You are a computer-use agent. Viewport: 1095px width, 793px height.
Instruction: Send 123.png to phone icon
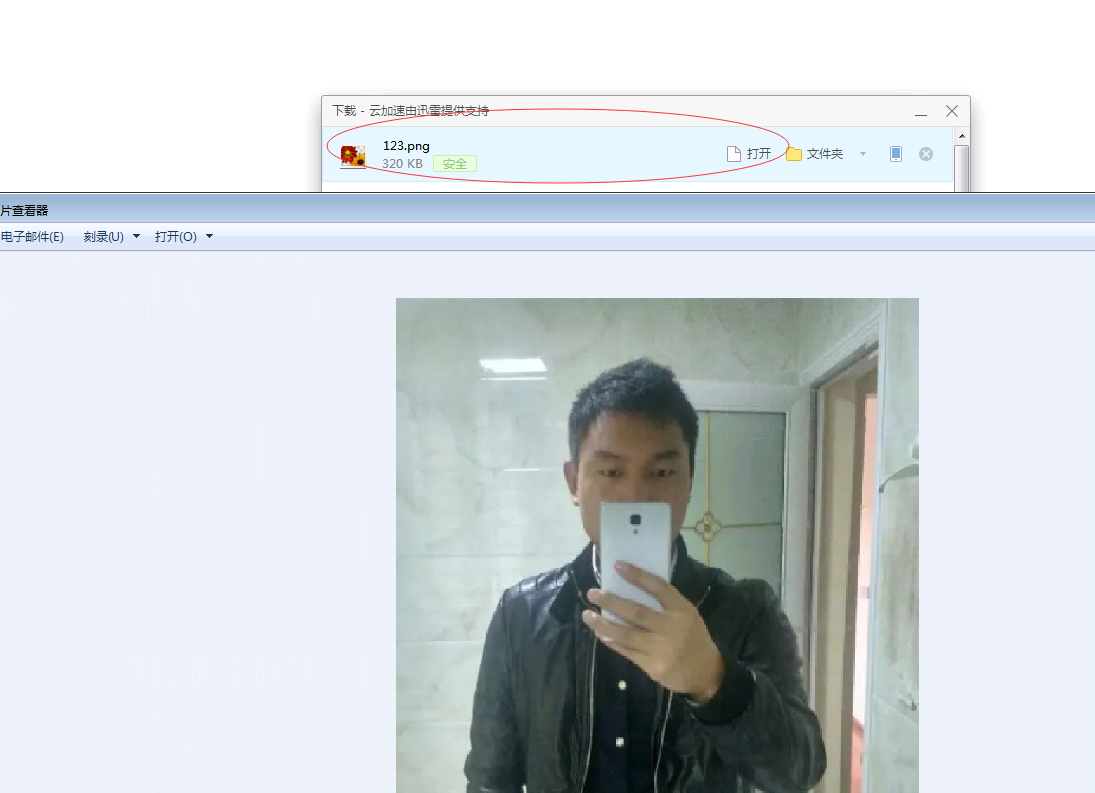pyautogui.click(x=896, y=154)
